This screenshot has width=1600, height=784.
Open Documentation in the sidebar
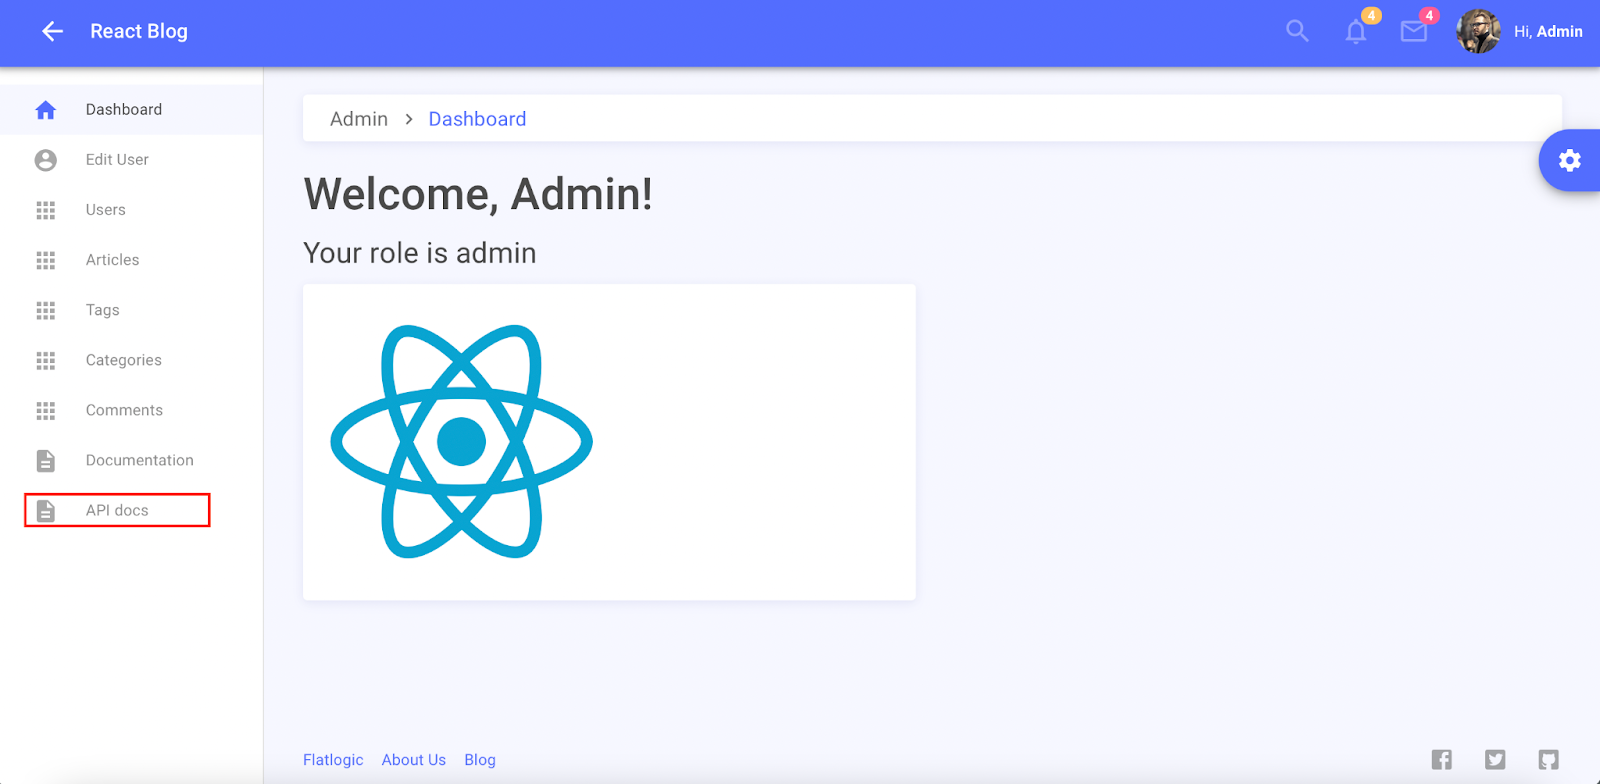[131, 460]
